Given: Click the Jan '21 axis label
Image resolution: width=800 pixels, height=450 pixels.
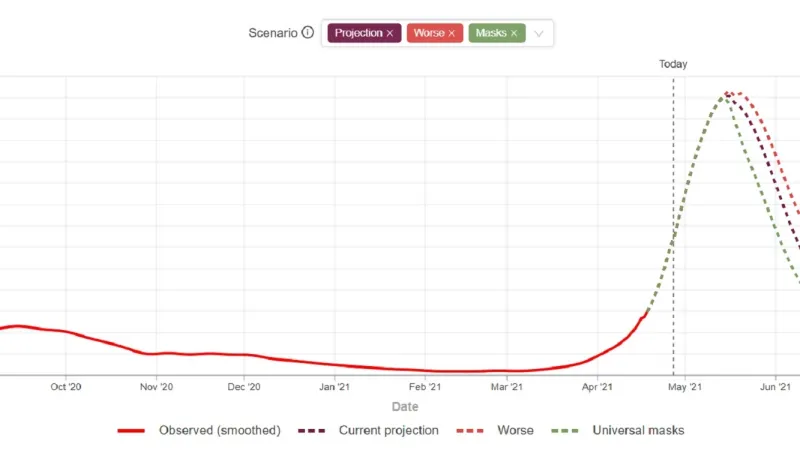Looking at the screenshot, I should click(334, 386).
